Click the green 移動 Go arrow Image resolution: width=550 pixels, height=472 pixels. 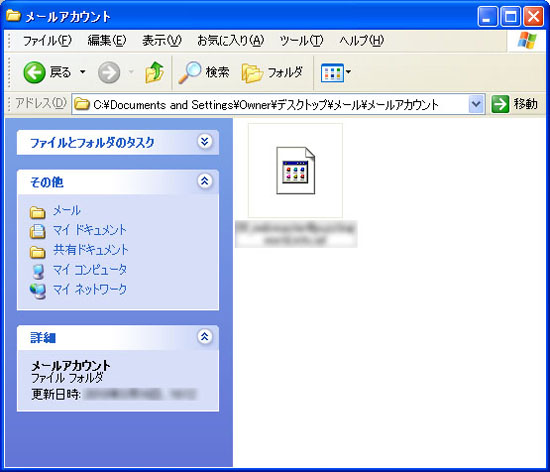pyautogui.click(x=500, y=104)
